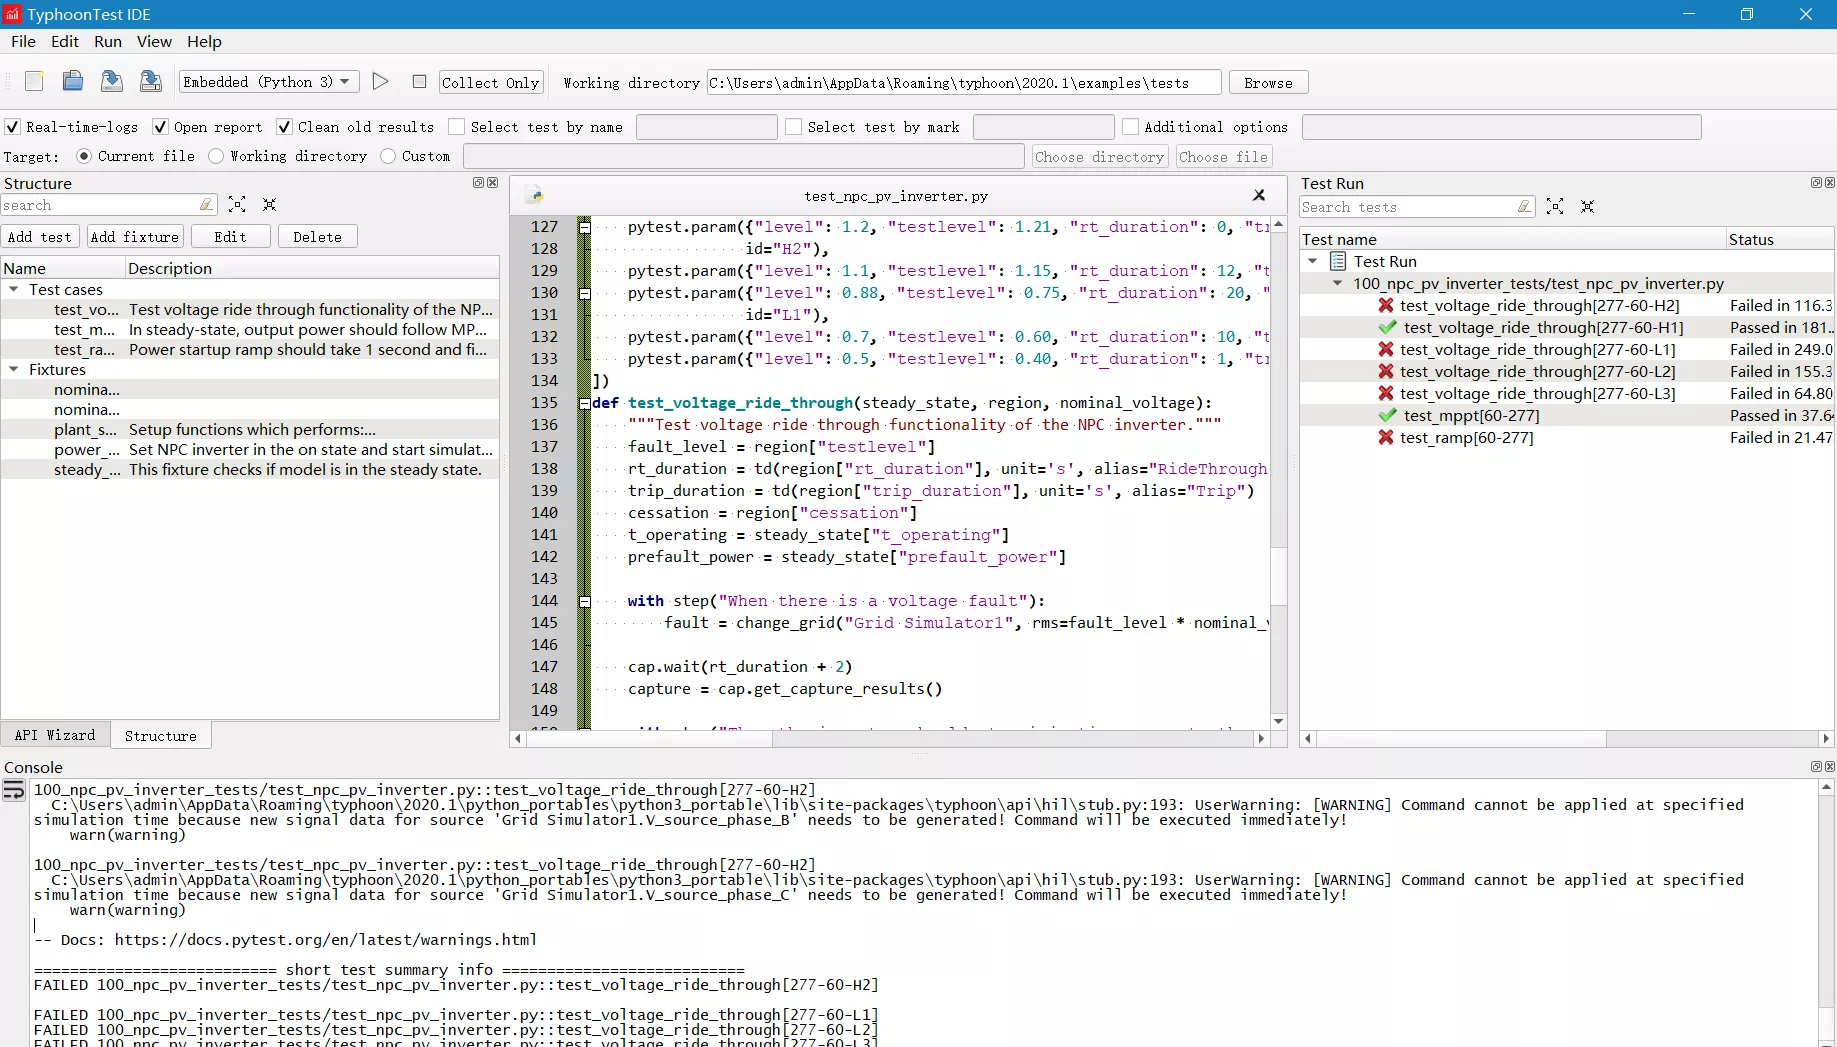The image size is (1837, 1047).
Task: Enable Select test by name
Action: (x=456, y=127)
